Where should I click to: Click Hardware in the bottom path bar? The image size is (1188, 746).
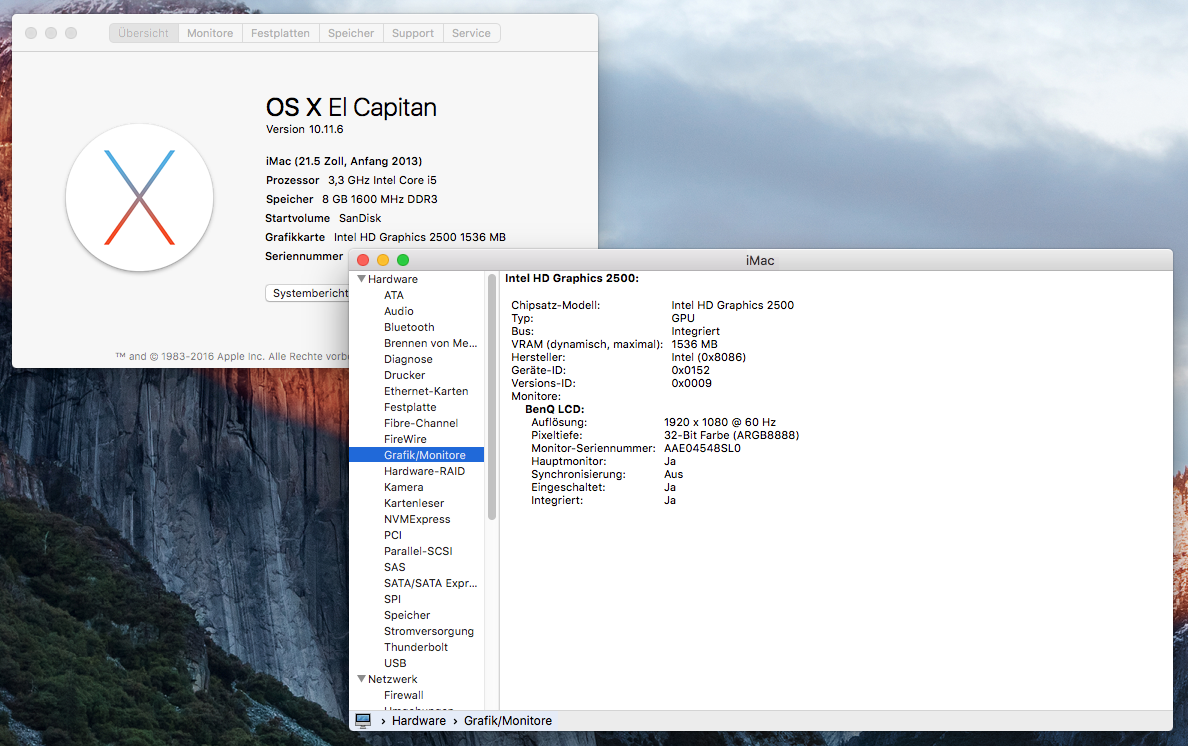point(418,720)
